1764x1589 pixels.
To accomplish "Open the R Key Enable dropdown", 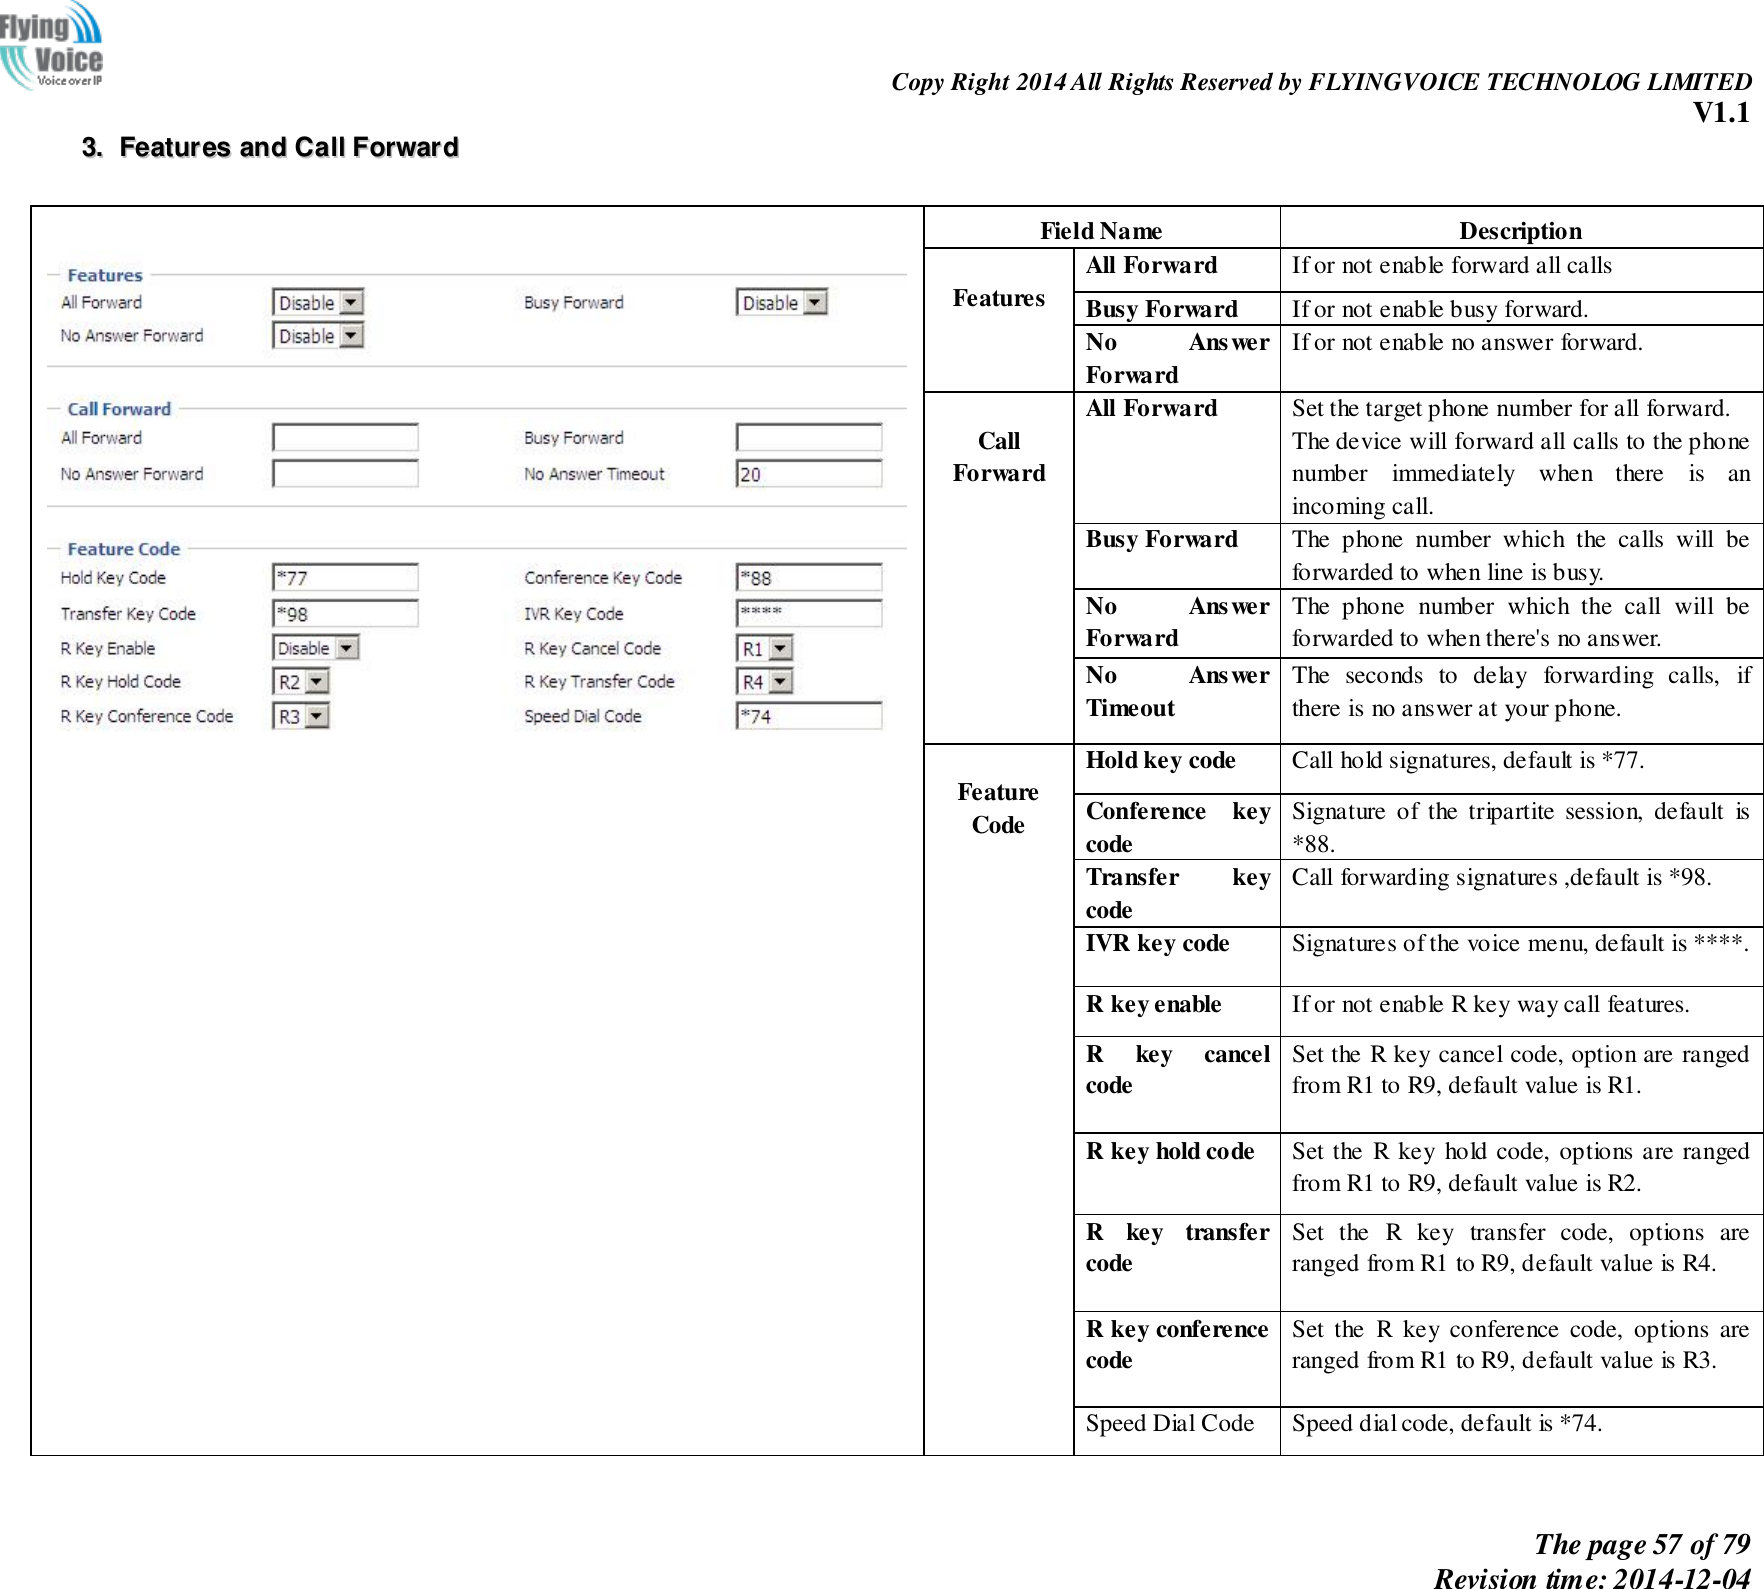I will coord(316,648).
